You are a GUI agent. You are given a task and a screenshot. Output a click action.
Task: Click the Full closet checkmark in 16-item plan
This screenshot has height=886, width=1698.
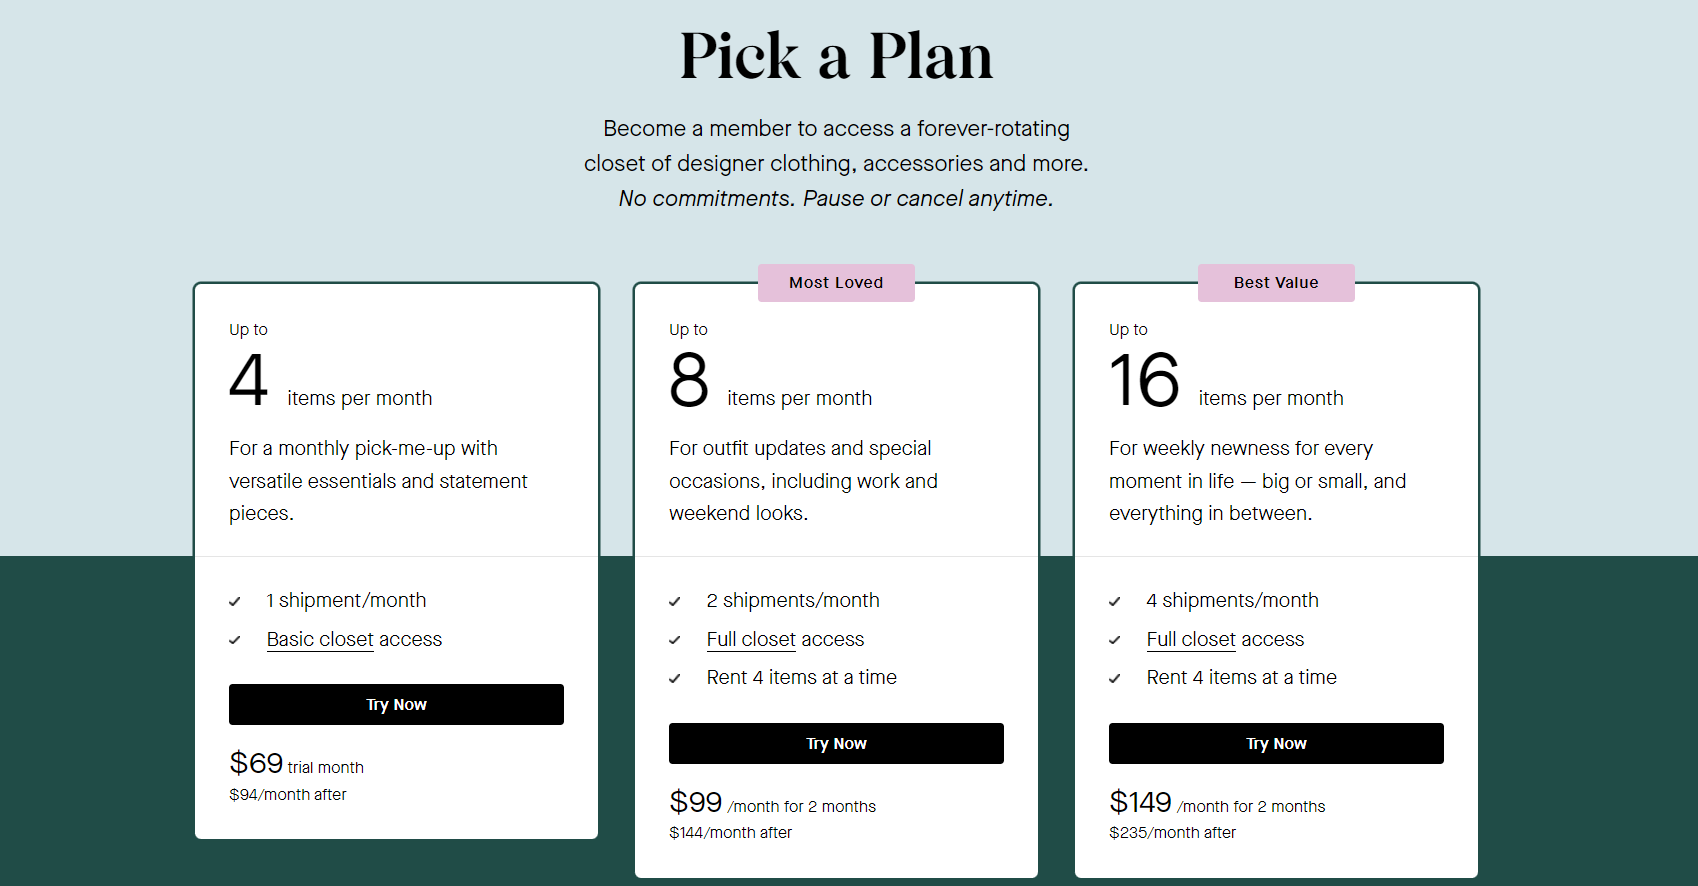[1115, 640]
